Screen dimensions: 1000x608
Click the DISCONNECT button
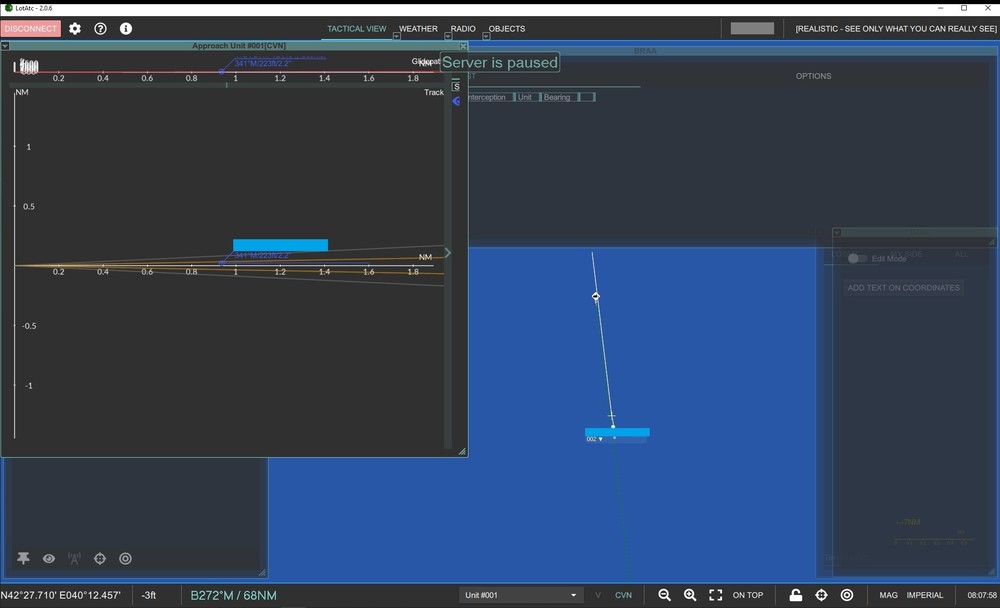tap(31, 29)
